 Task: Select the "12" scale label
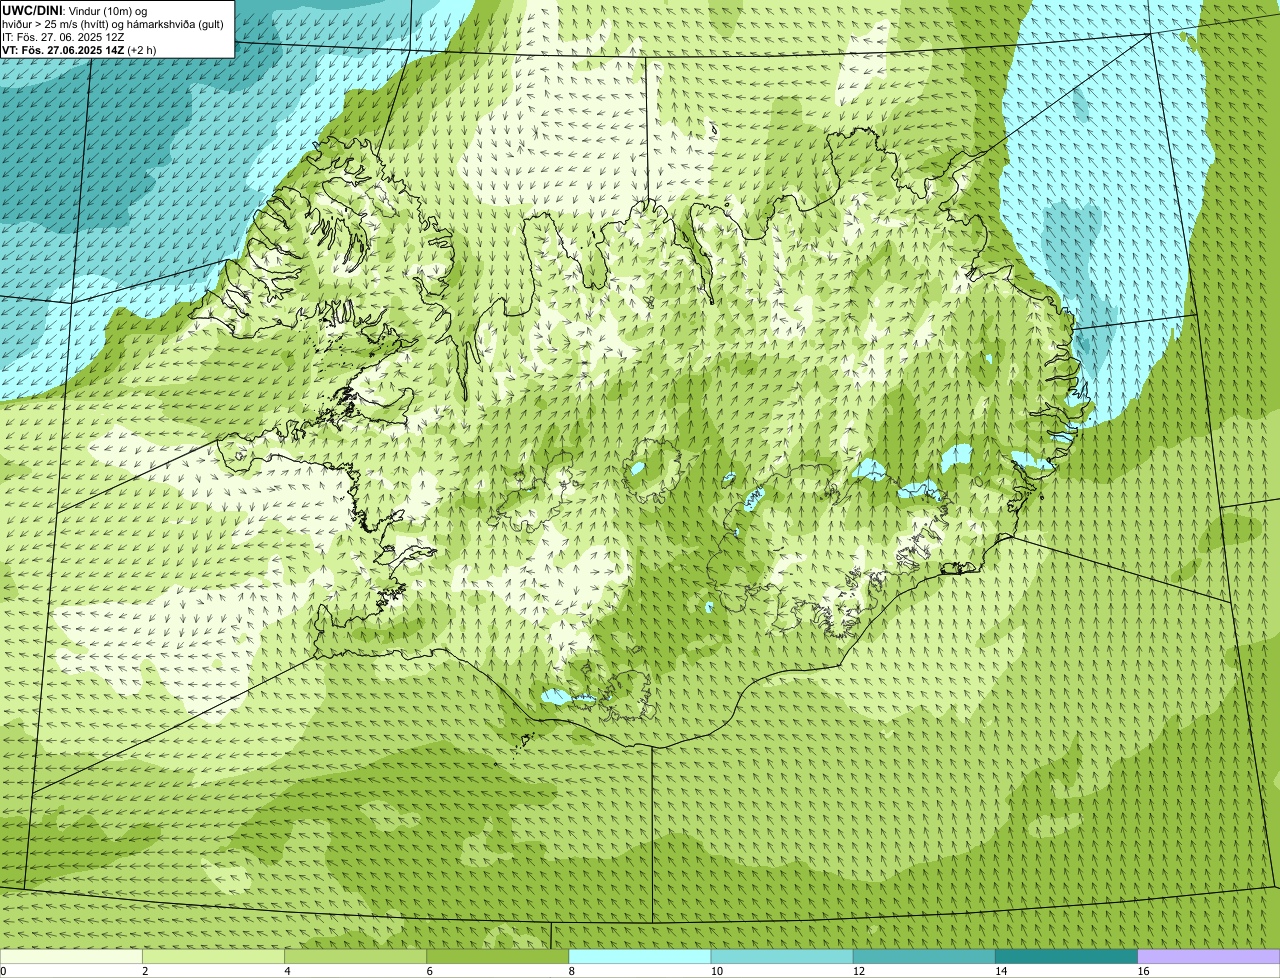coord(858,971)
